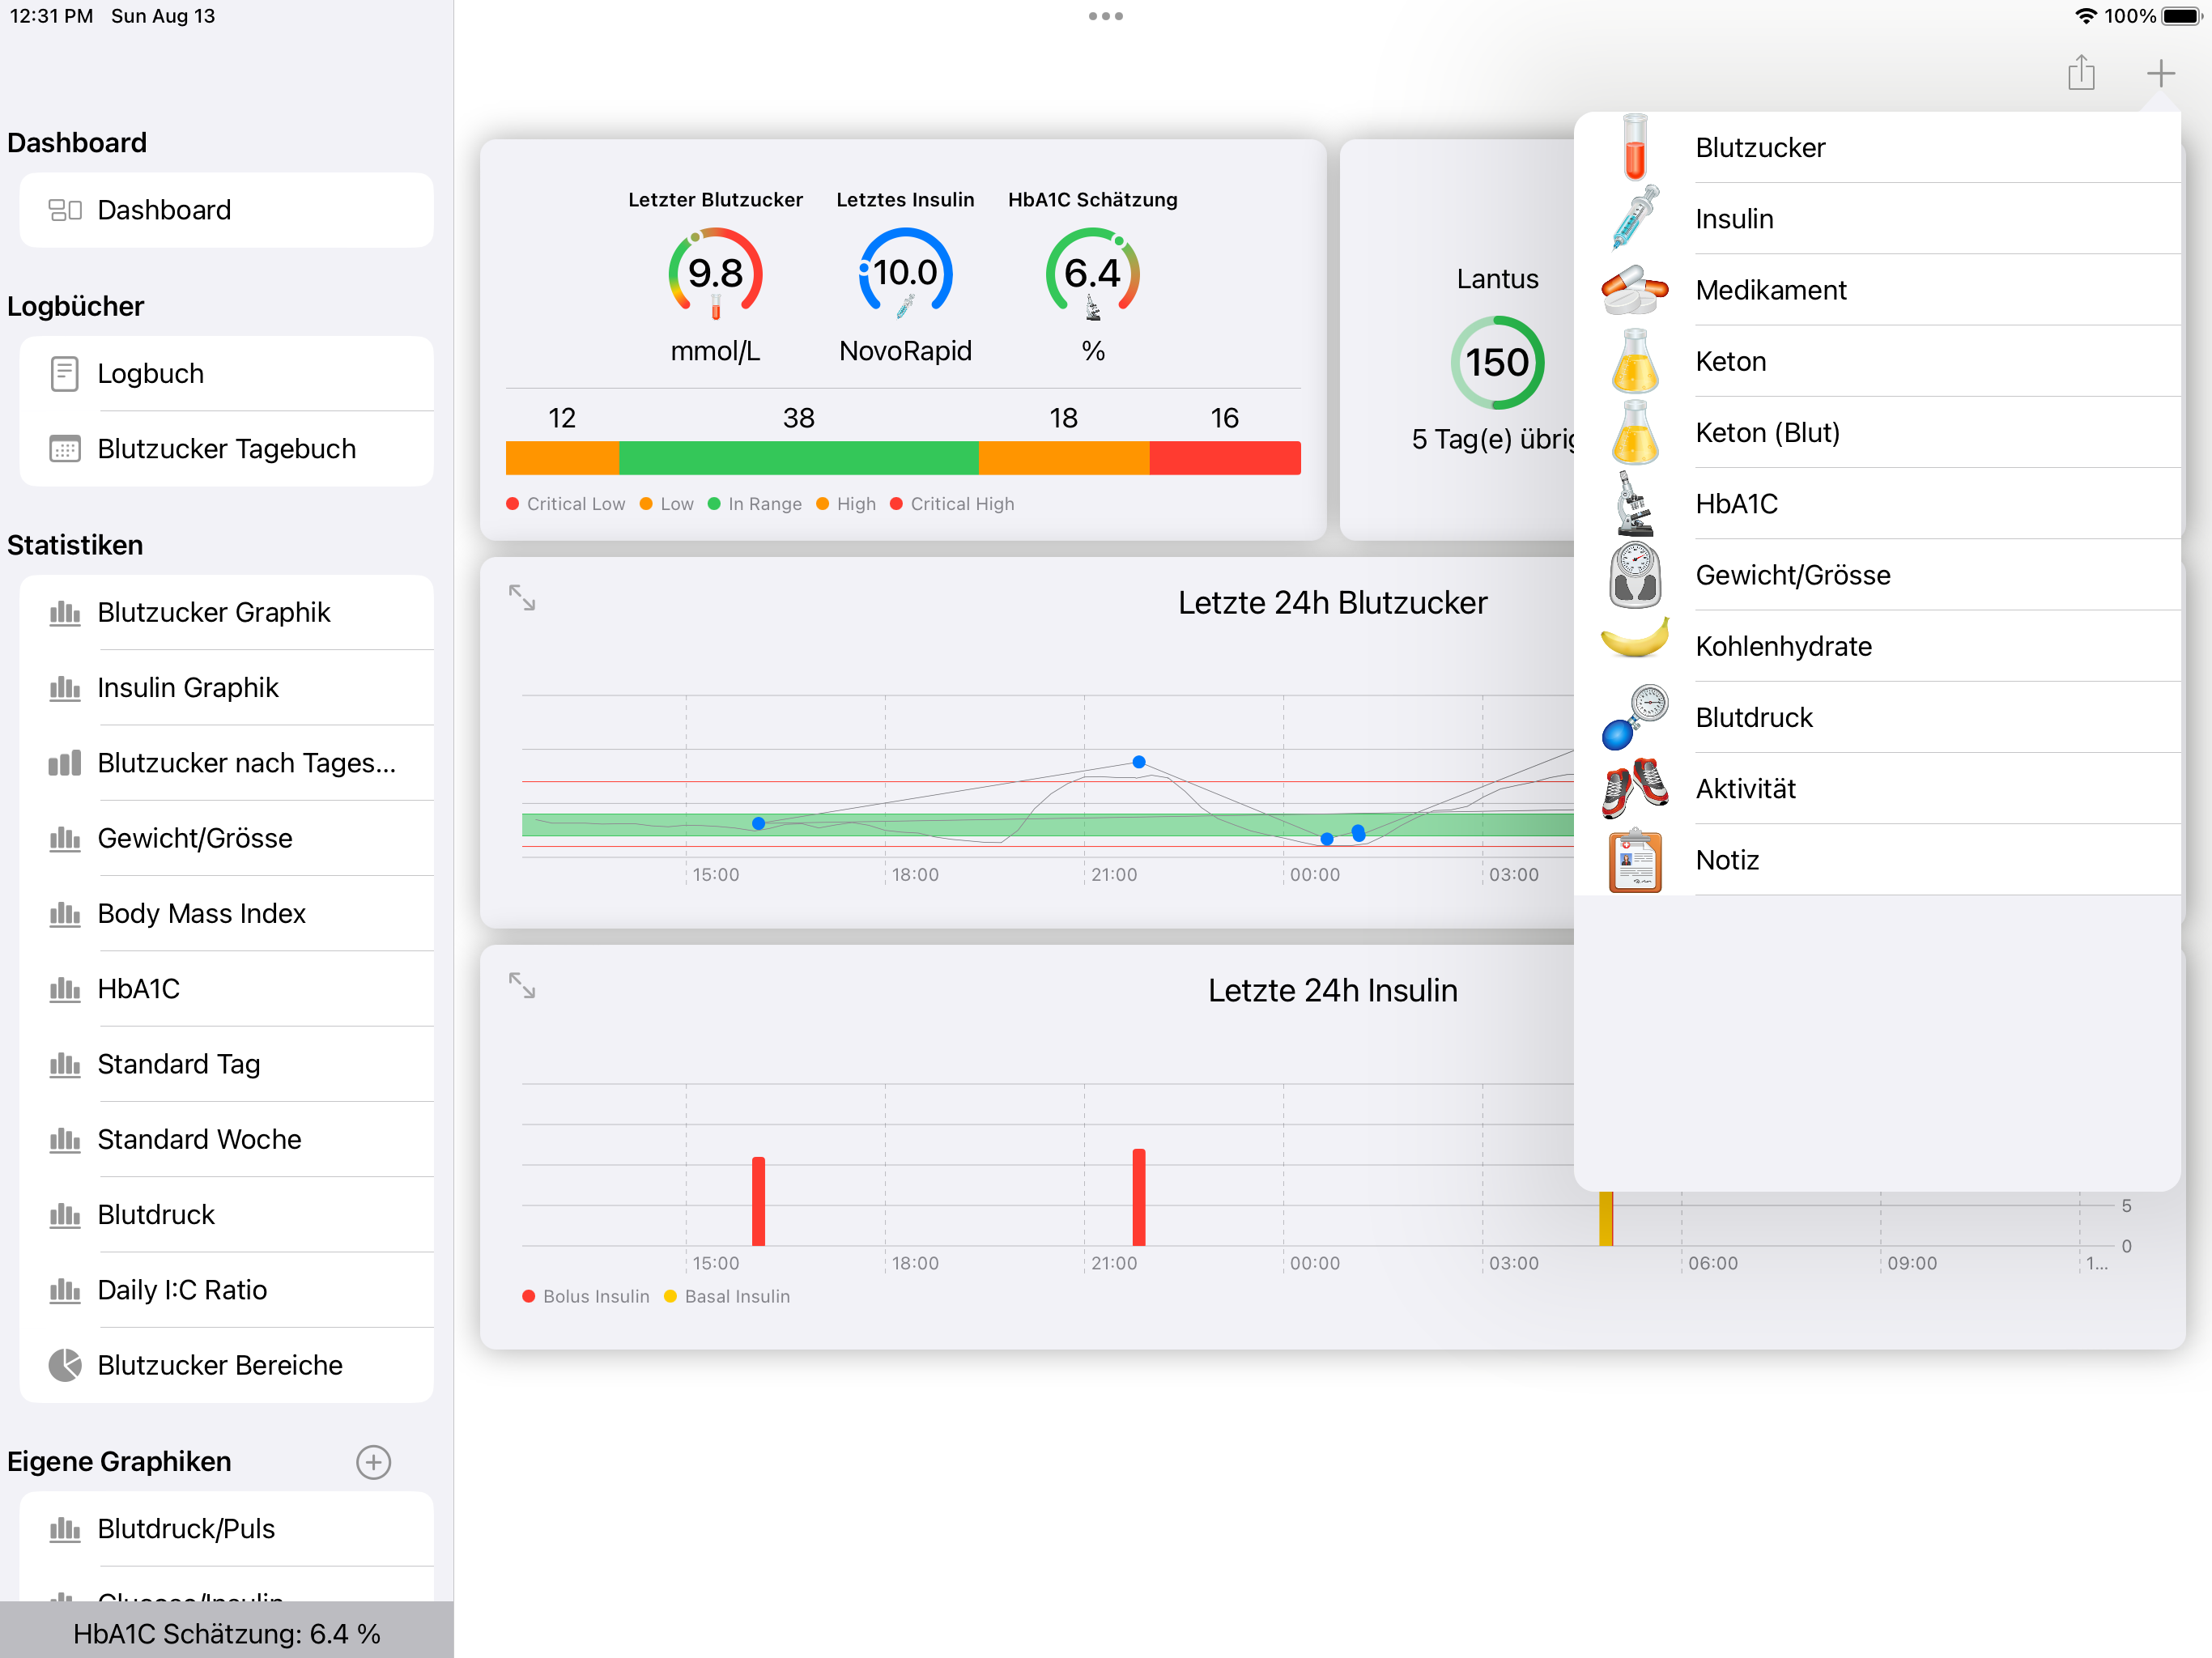Add a new Eigene Graphiken chart
Viewport: 2212px width, 1658px height.
point(373,1462)
